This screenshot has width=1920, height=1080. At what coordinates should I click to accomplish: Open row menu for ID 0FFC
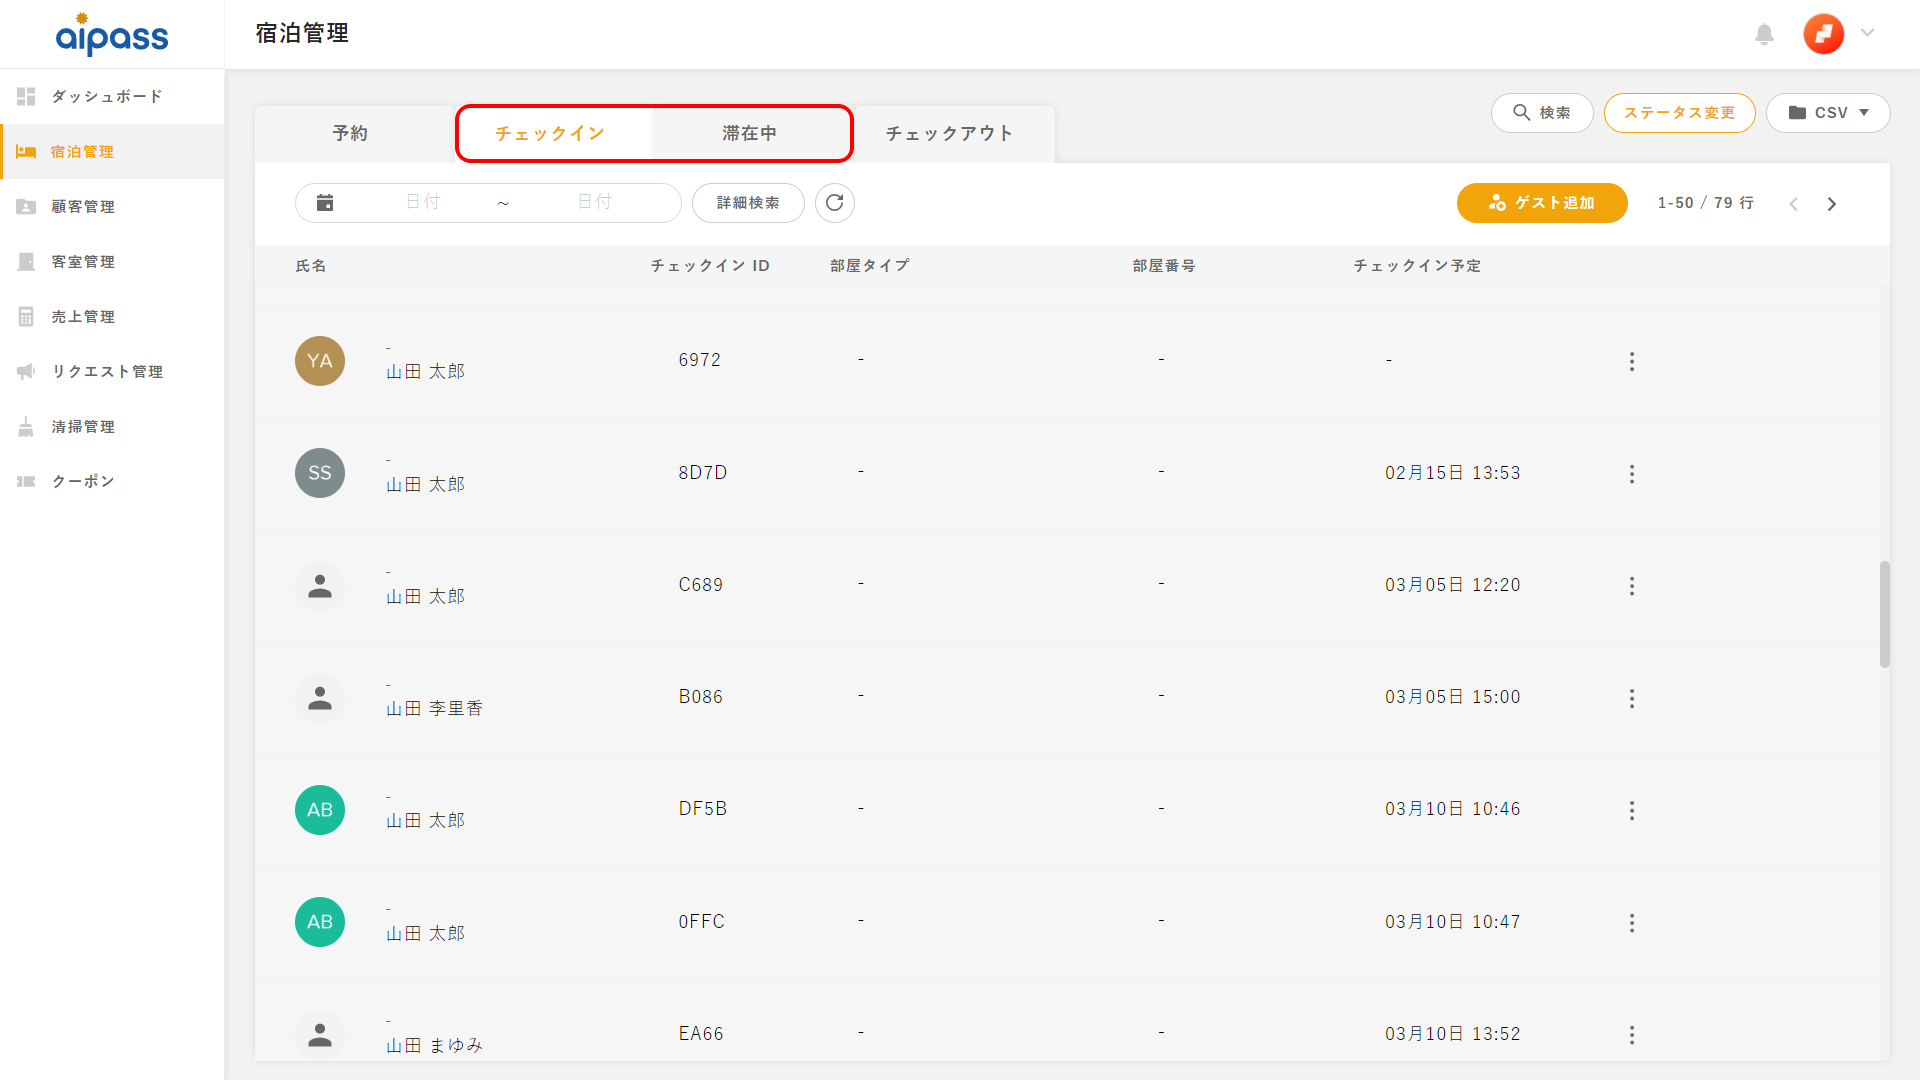(x=1632, y=923)
